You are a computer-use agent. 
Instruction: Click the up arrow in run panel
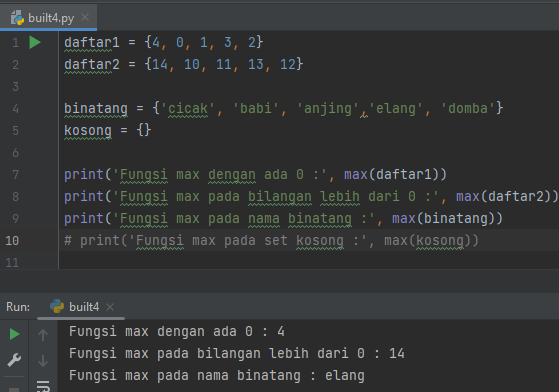(43, 335)
